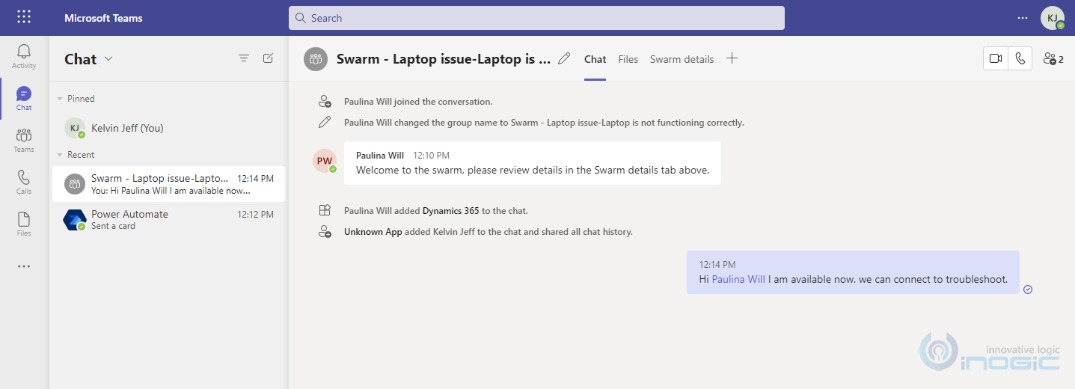The image size is (1075, 389).
Task: Edit group name with pencil icon
Action: 564,59
